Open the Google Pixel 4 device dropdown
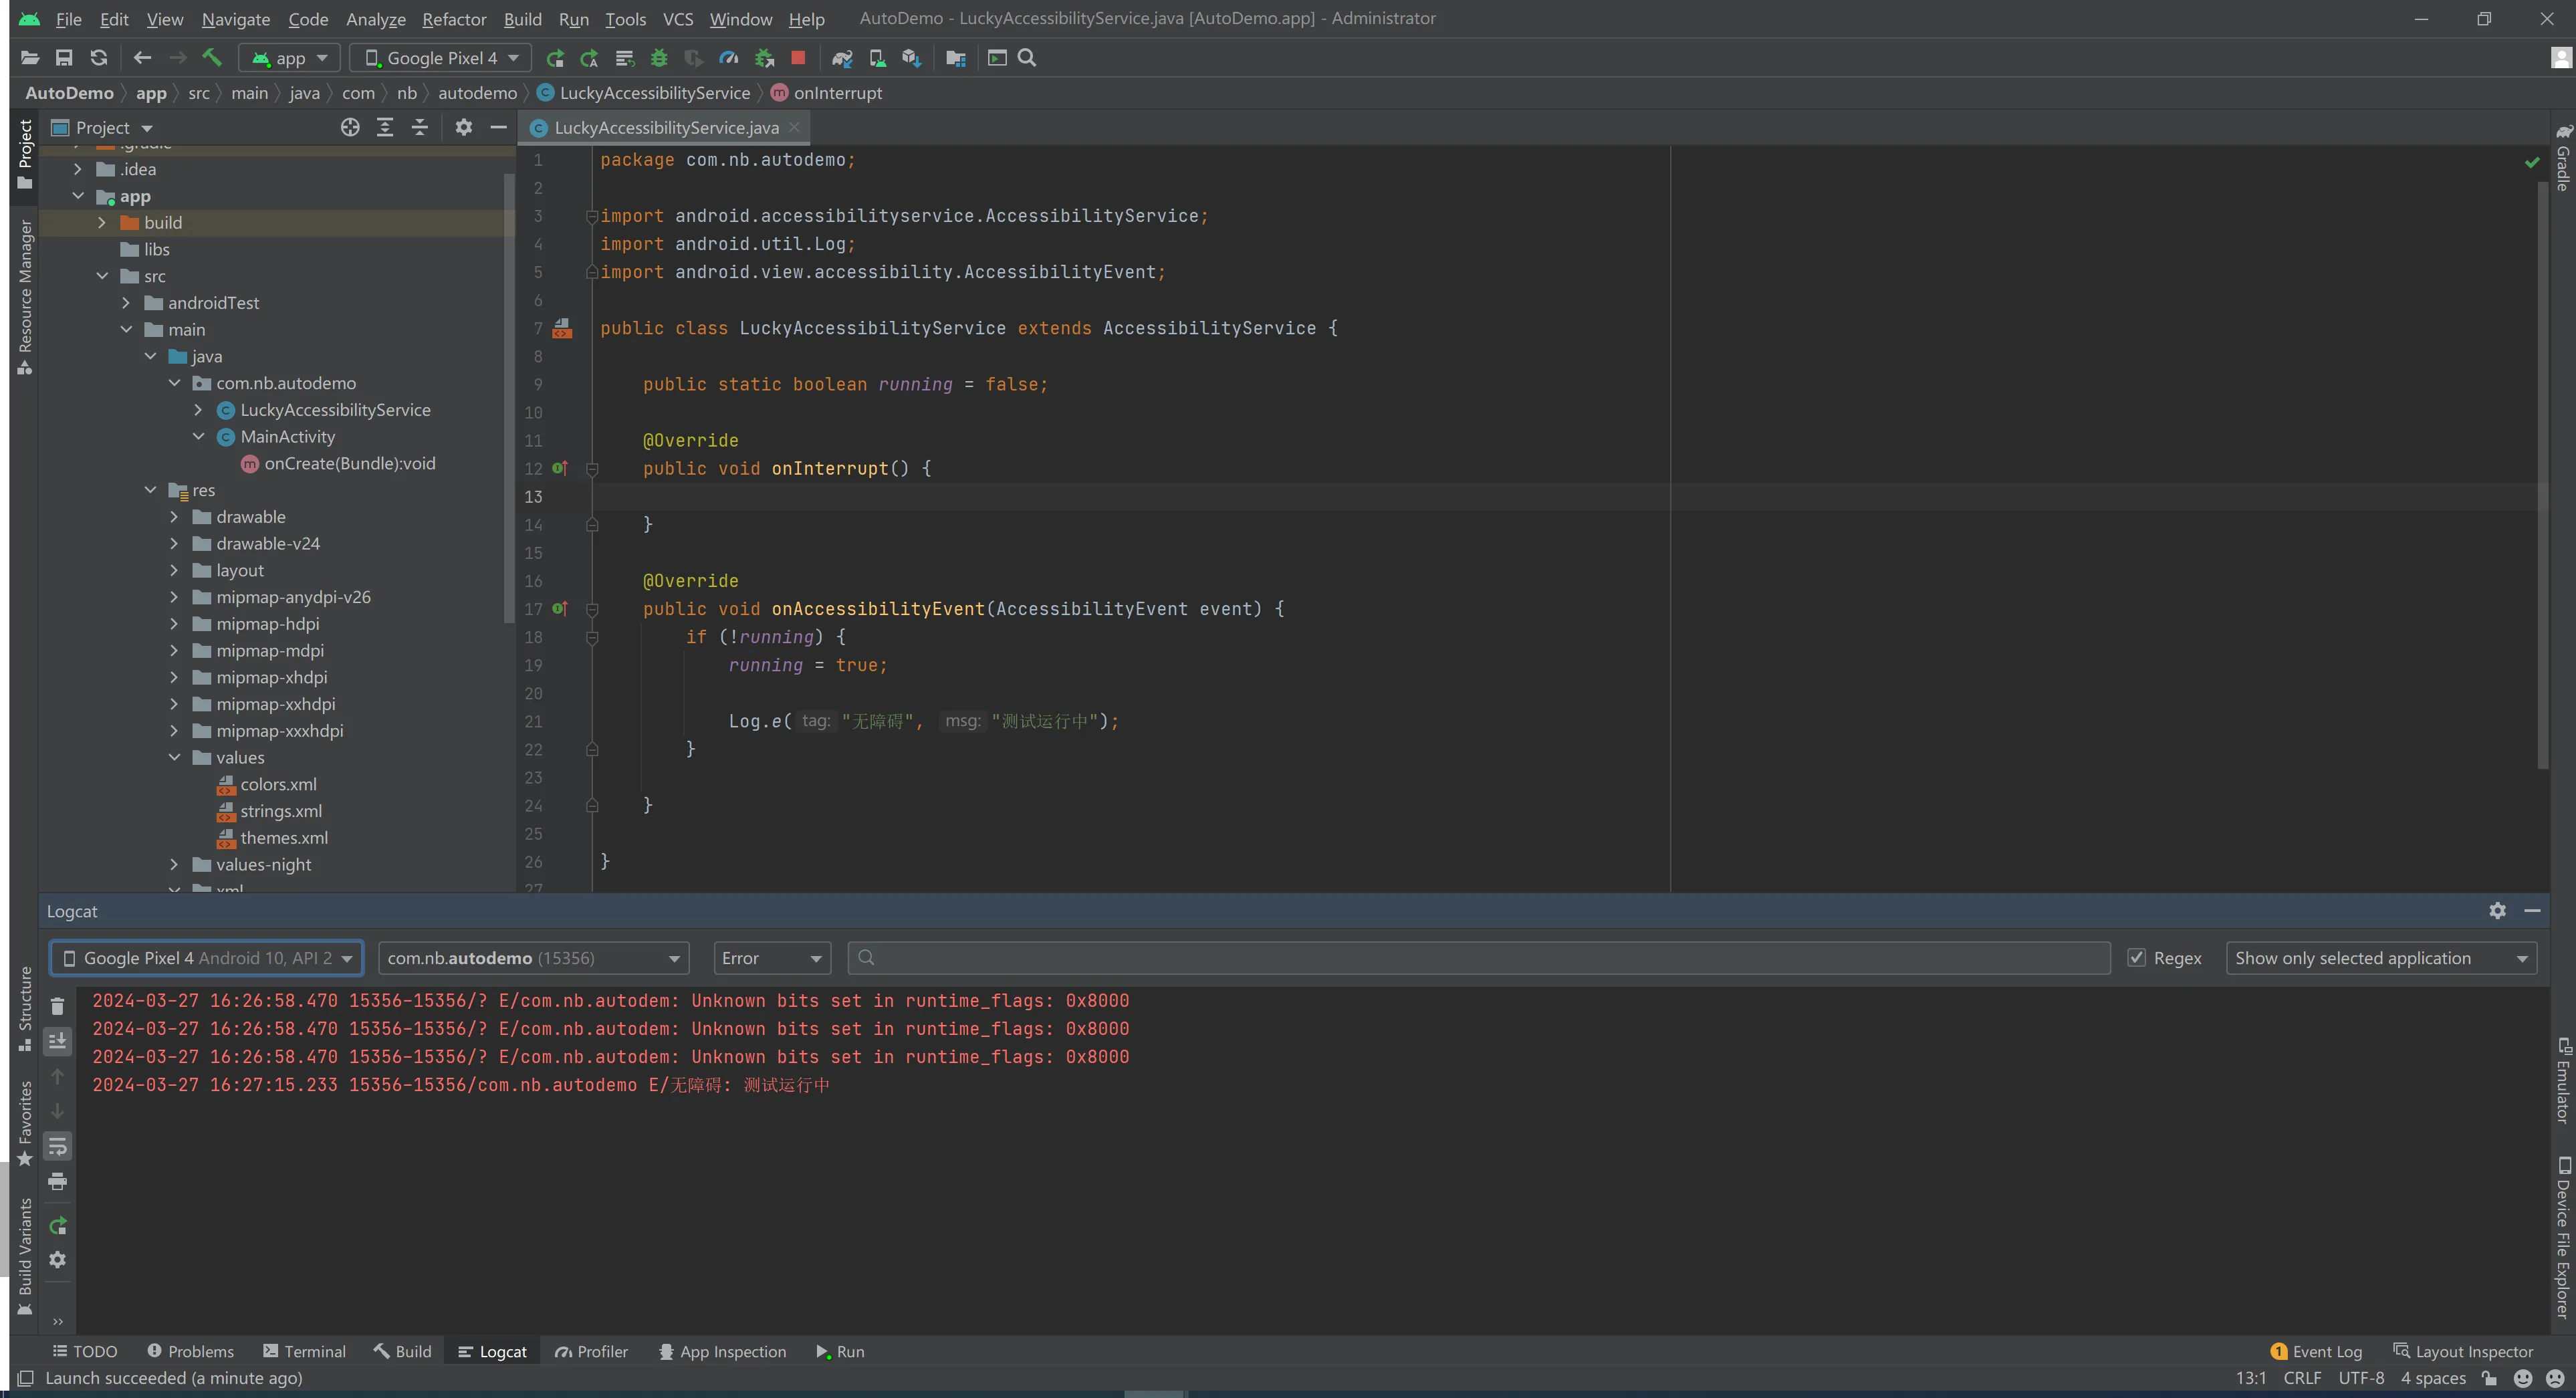 click(x=441, y=58)
